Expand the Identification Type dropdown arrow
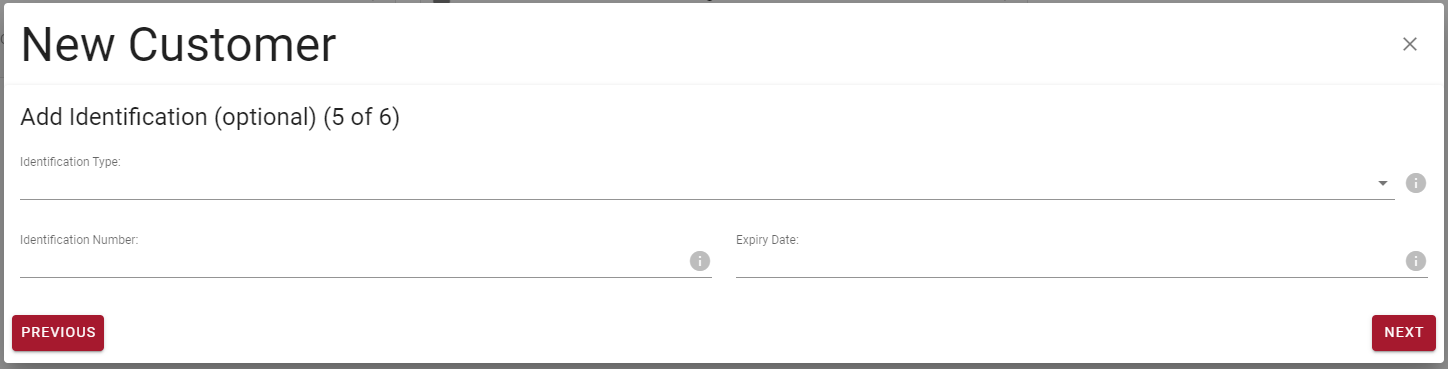The width and height of the screenshot is (1448, 369). coord(1383,183)
